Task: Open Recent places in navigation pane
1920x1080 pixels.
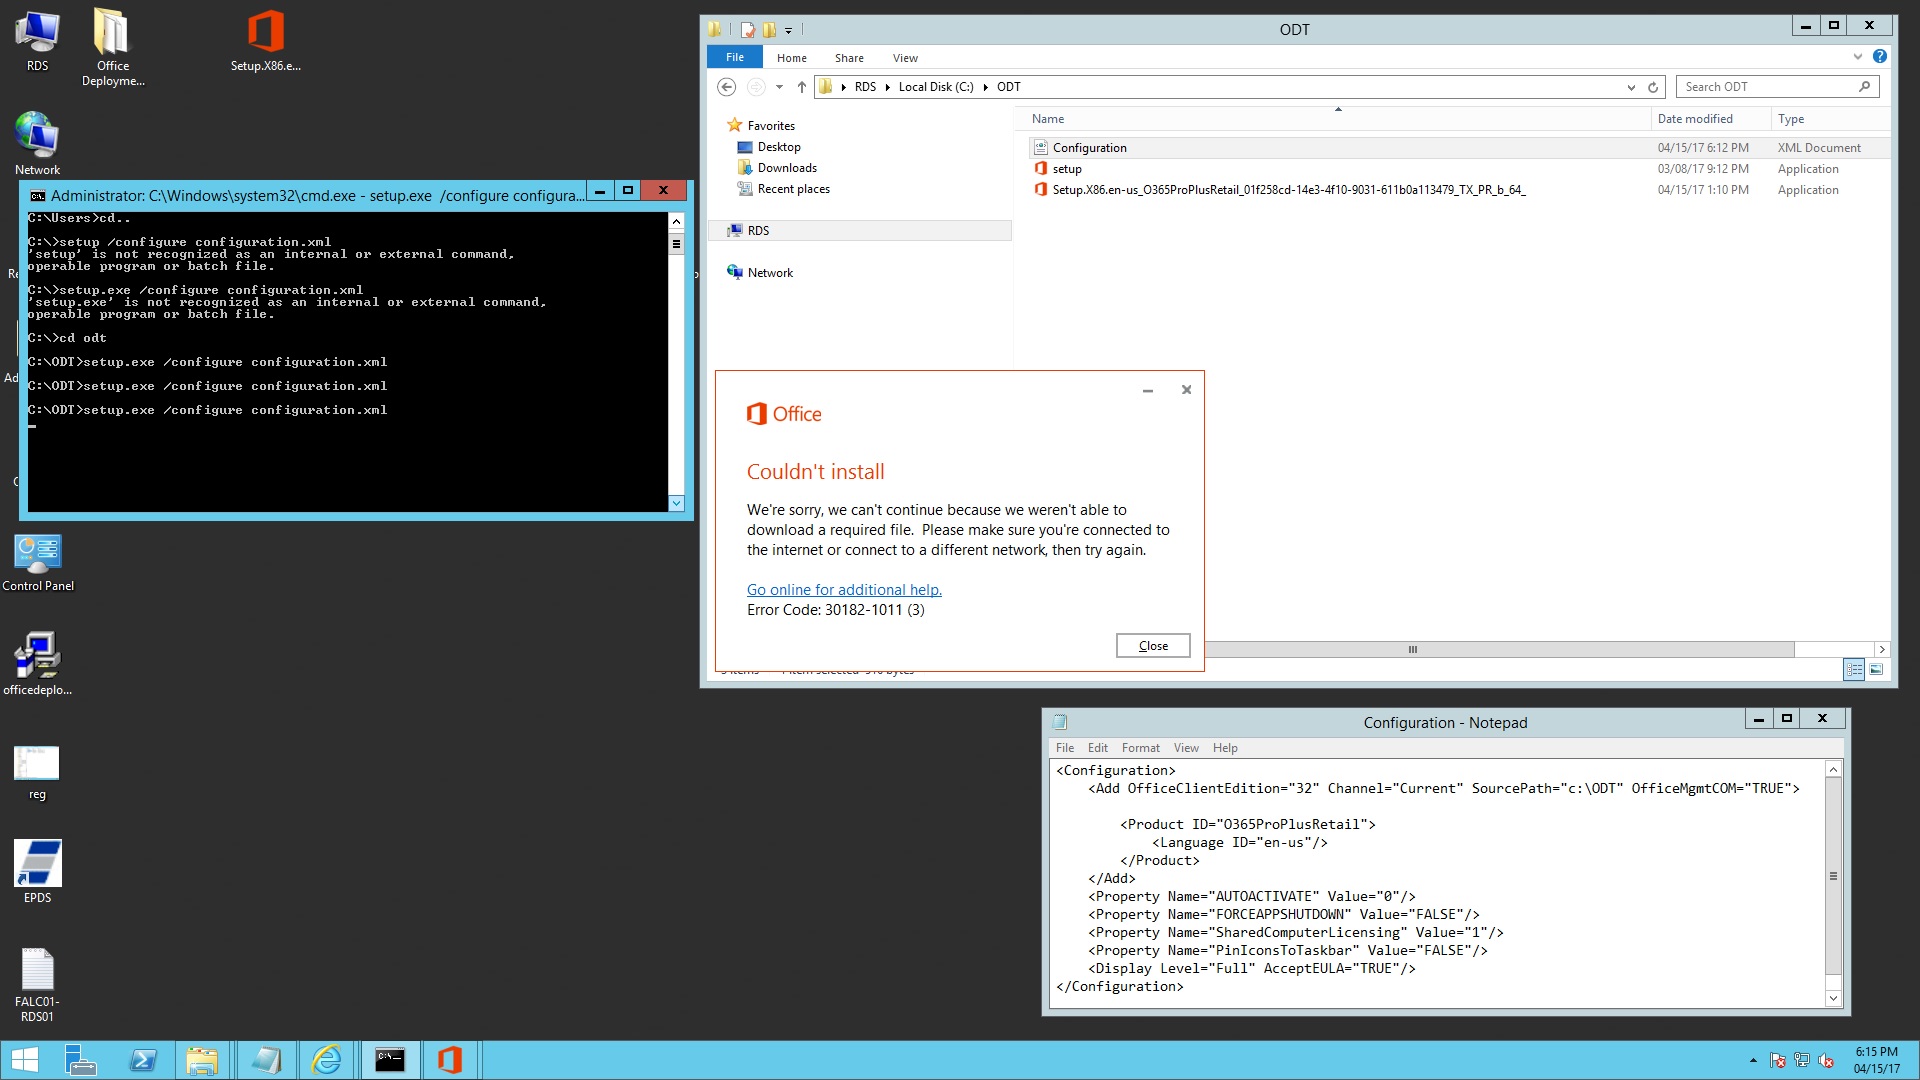Action: point(793,189)
